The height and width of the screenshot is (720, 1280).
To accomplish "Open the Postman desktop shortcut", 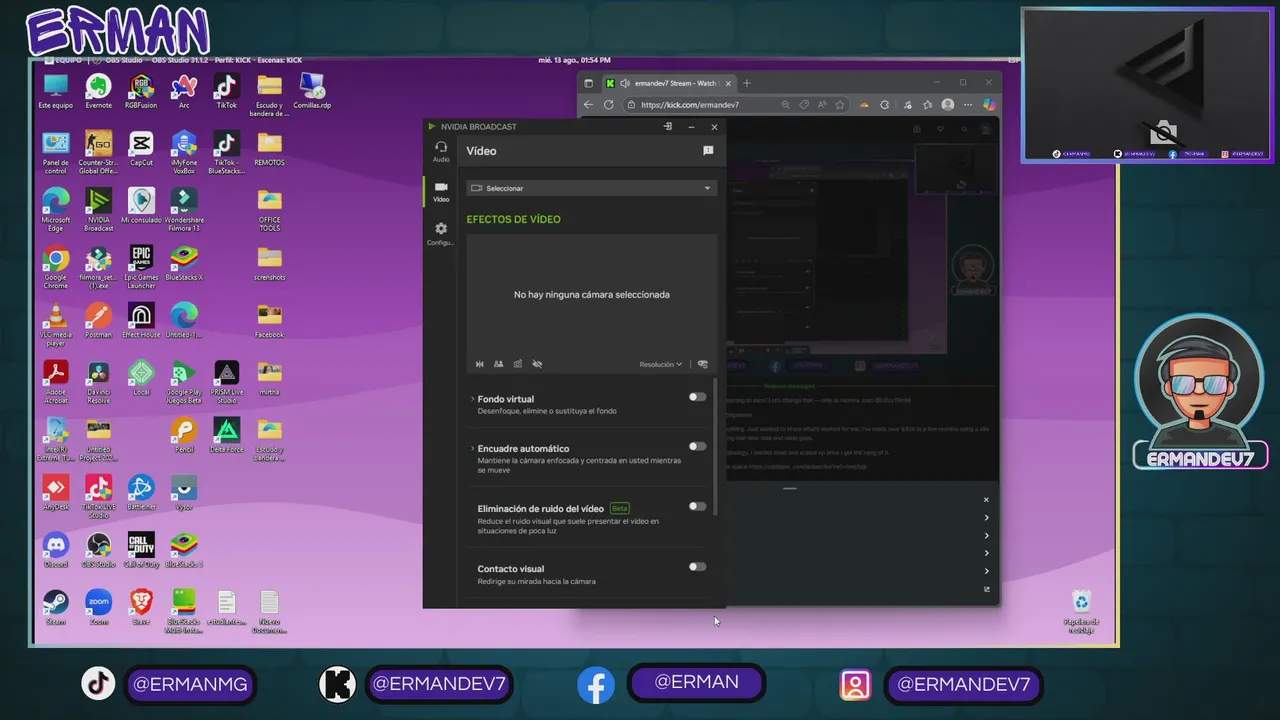I will (x=98, y=320).
